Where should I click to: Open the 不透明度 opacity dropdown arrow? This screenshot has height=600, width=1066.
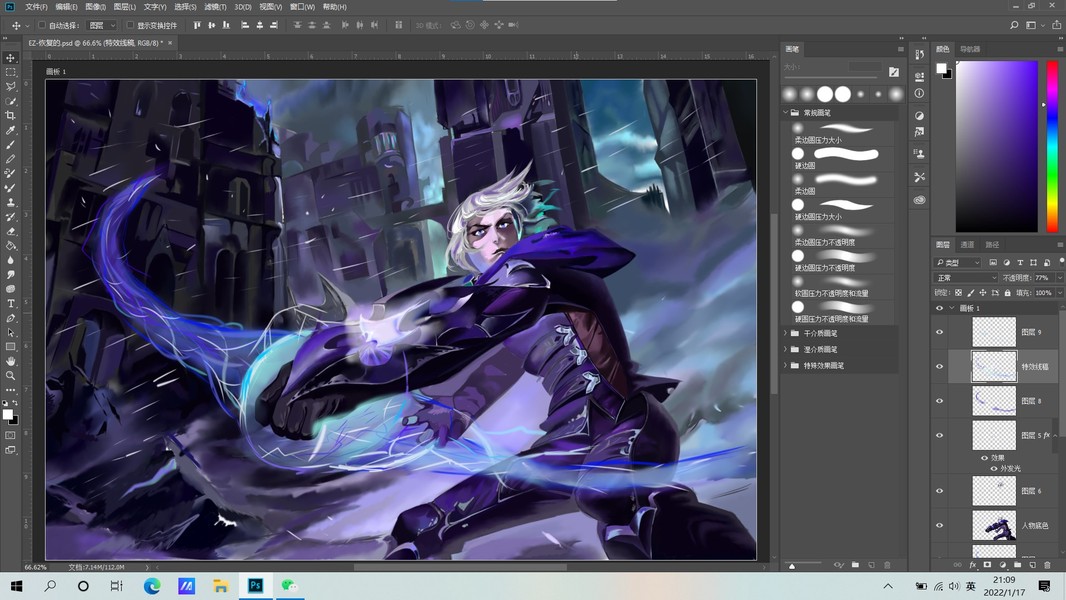[x=1059, y=278]
